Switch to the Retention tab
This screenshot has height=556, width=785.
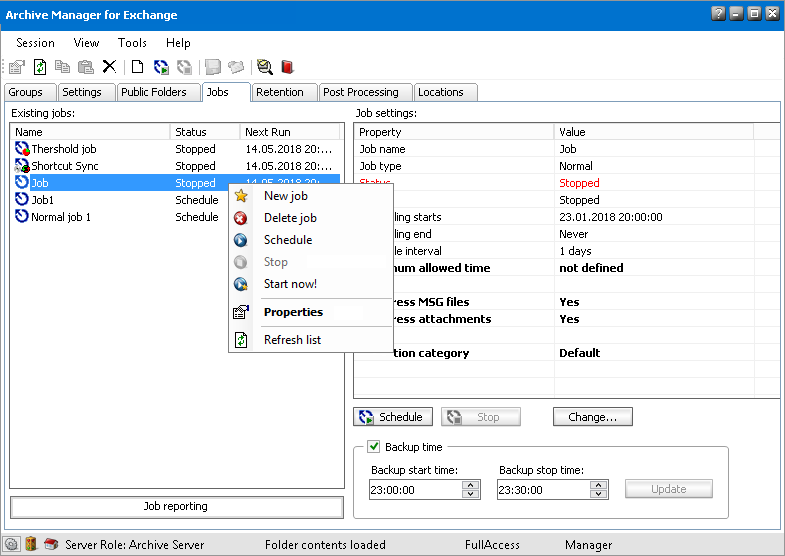click(279, 92)
